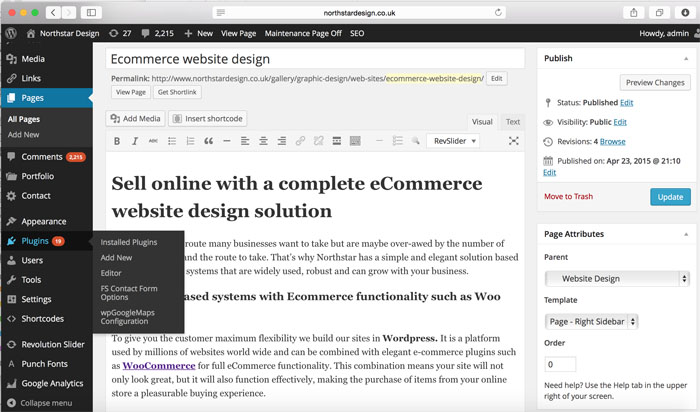Open Google Analytics in the sidebar

[x=46, y=383]
